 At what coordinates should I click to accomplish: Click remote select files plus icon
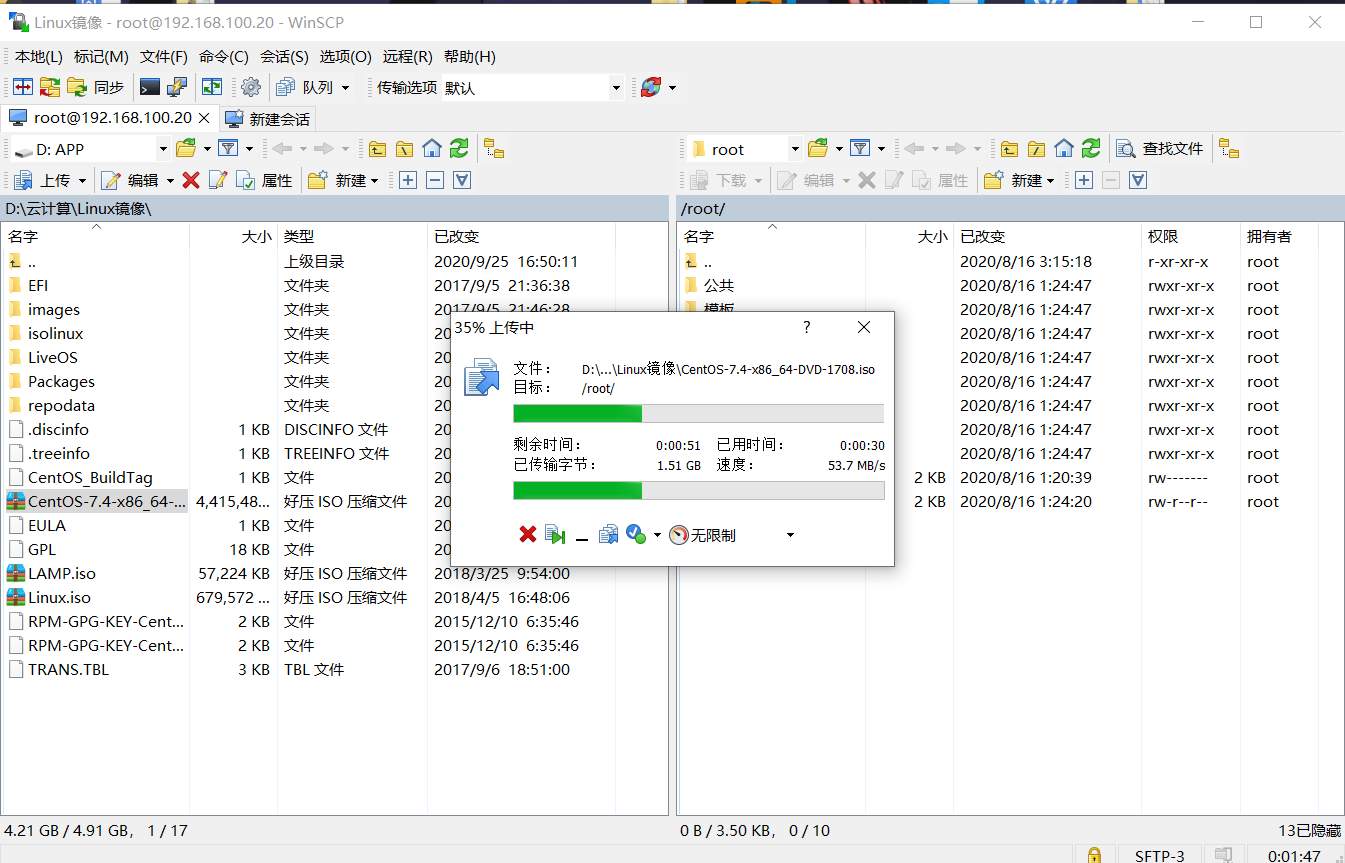[x=1084, y=180]
